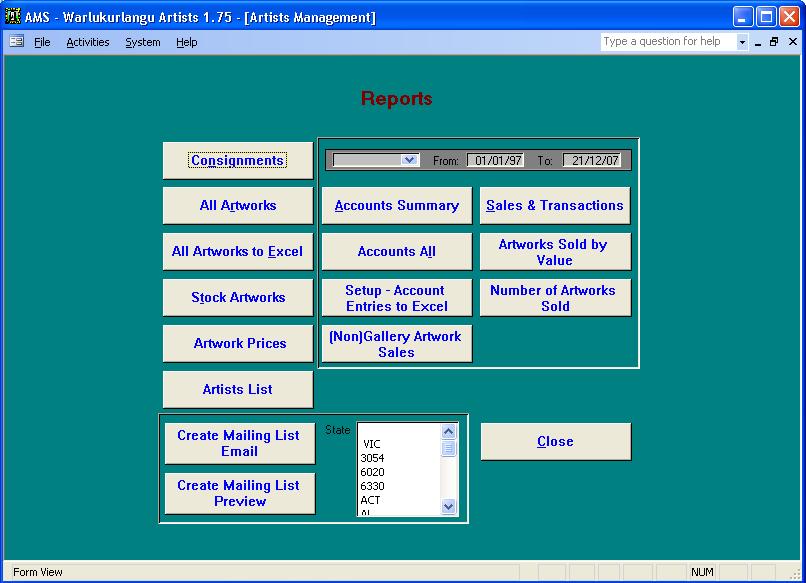The width and height of the screenshot is (806, 583).
Task: Open the form control icon beside File menu
Action: 16,41
